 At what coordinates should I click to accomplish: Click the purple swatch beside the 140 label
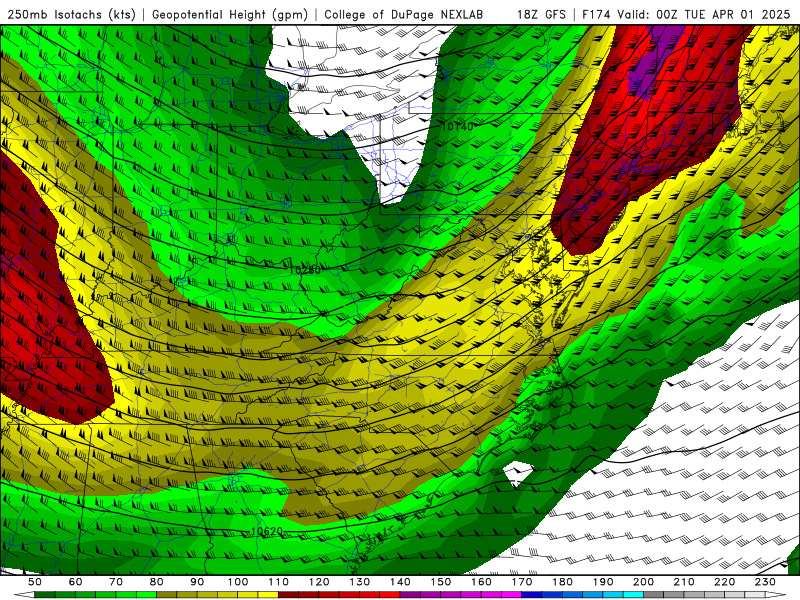point(410,595)
